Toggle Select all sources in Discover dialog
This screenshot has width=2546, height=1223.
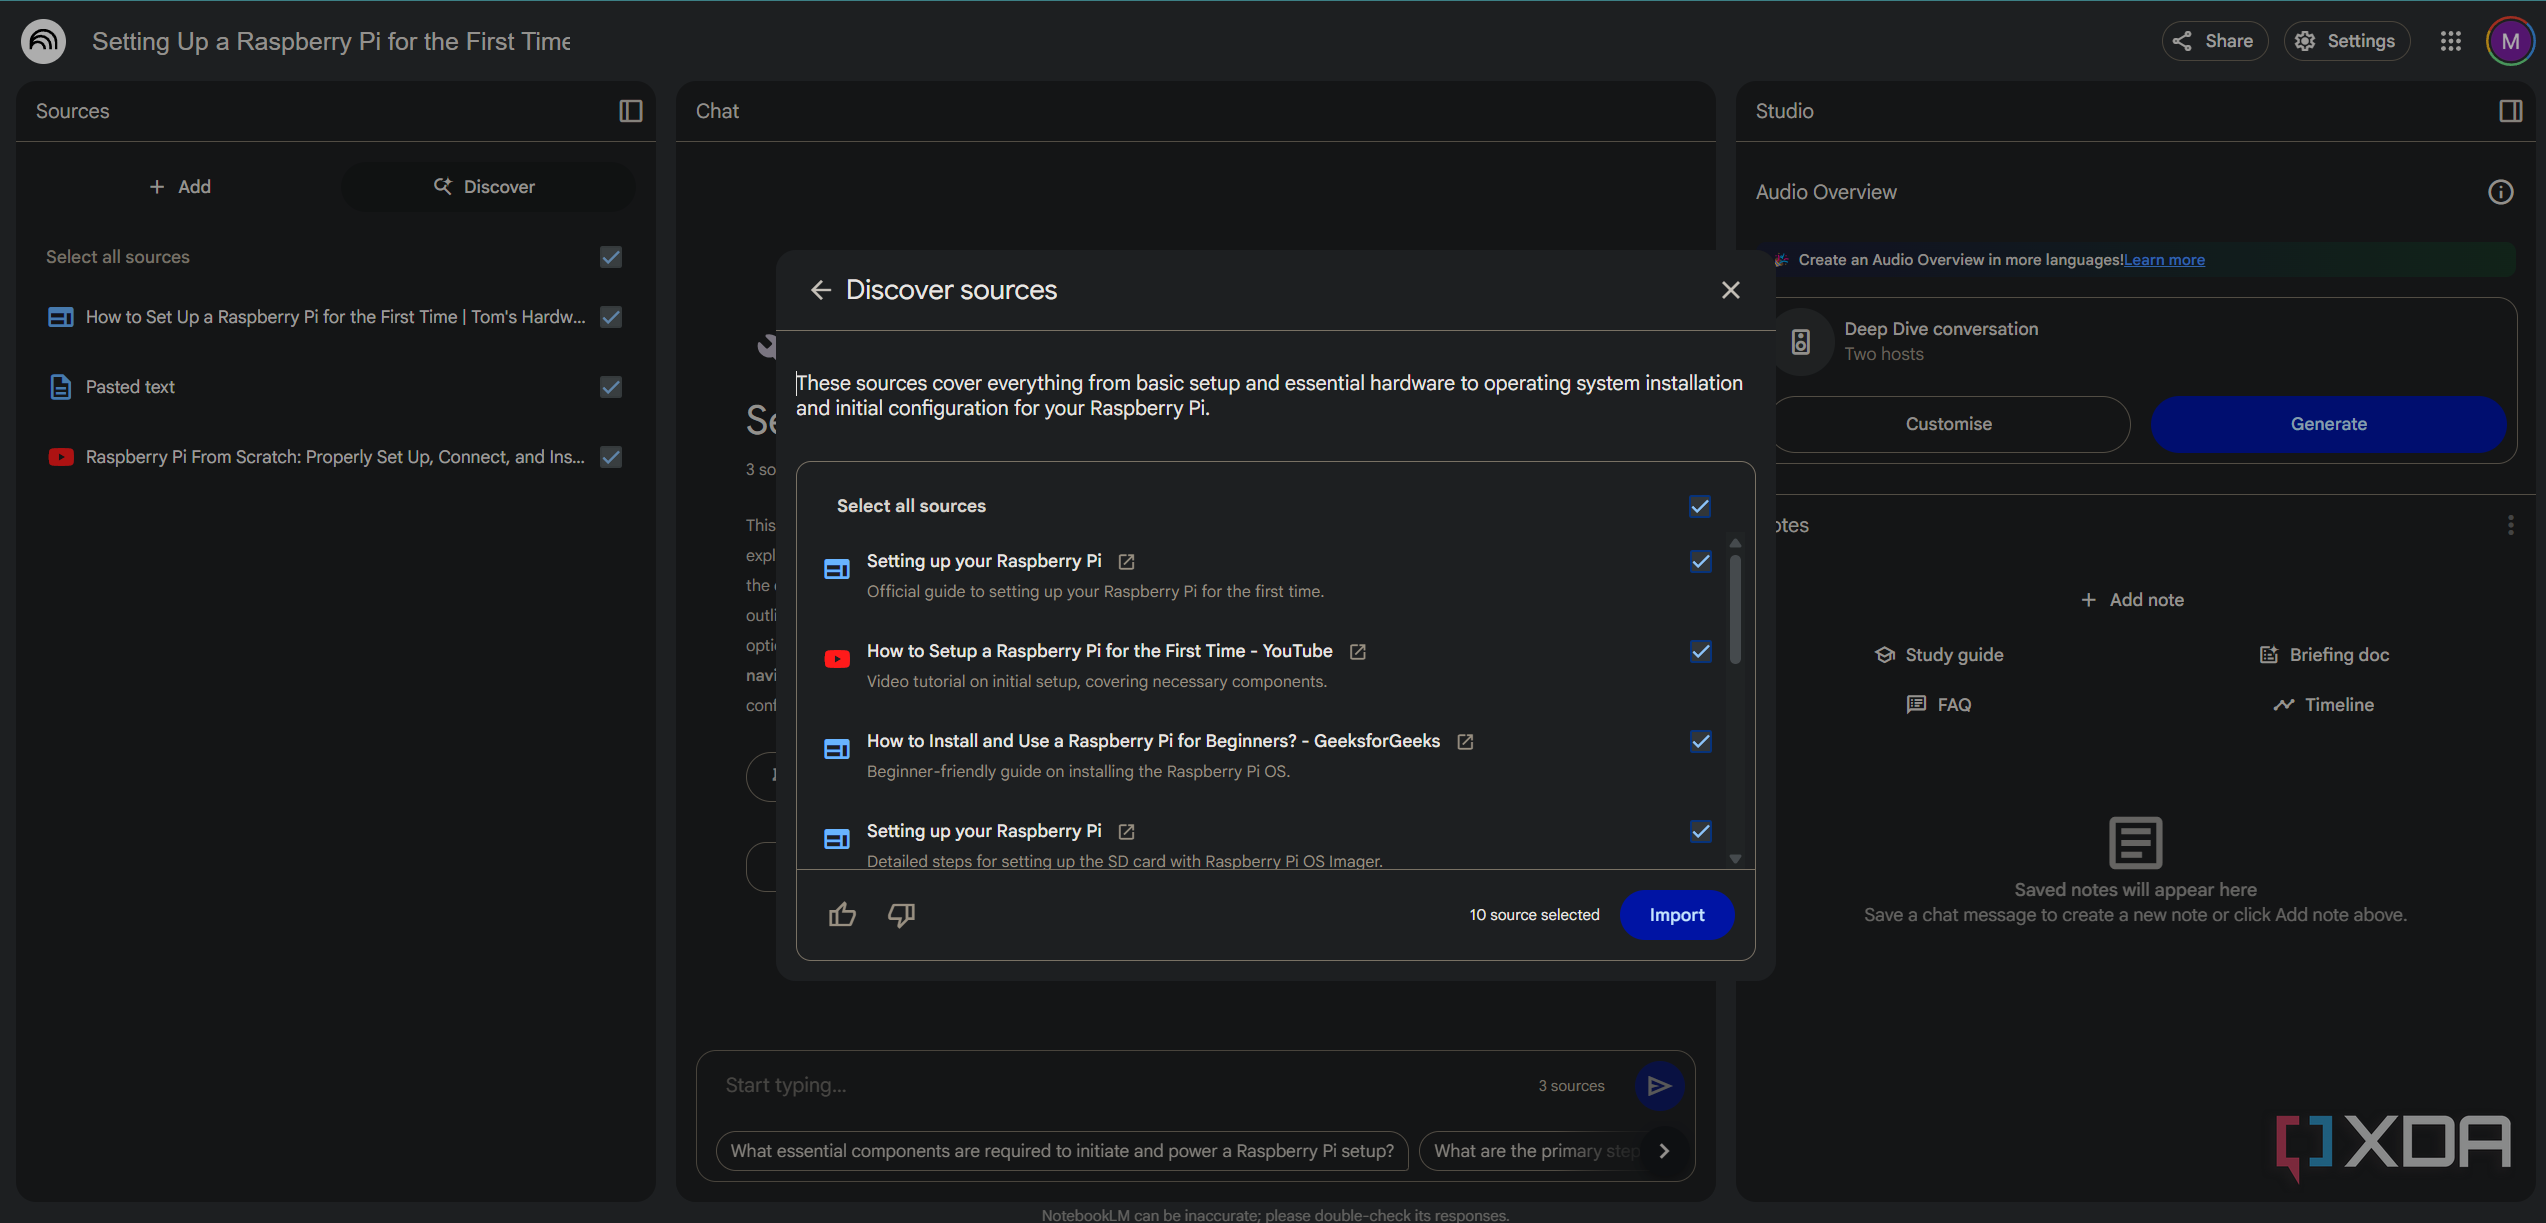[x=1700, y=506]
